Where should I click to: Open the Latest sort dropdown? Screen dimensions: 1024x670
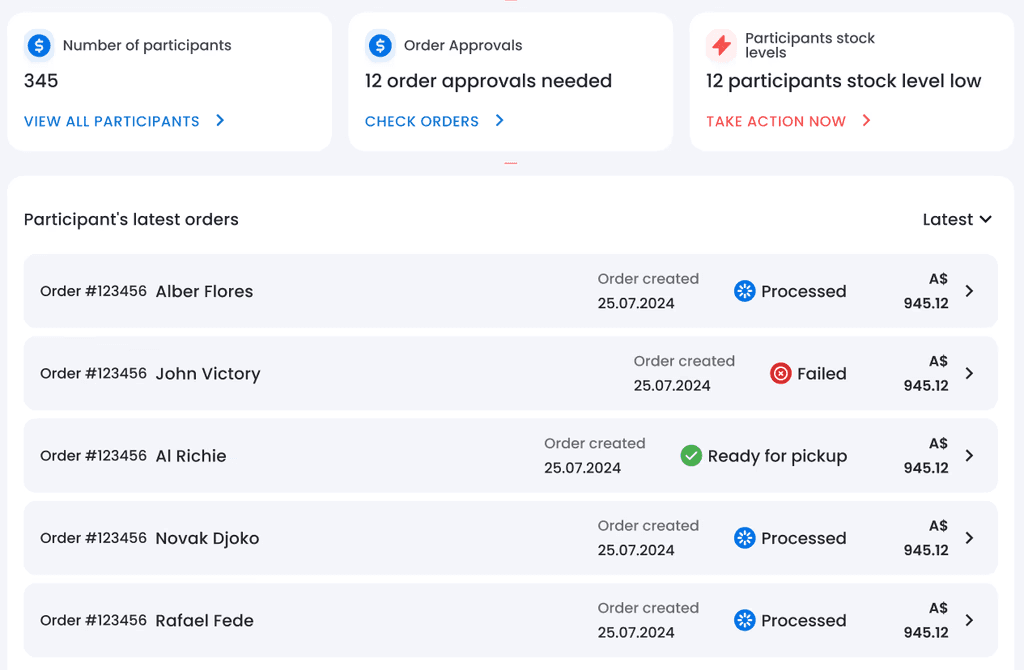click(957, 219)
